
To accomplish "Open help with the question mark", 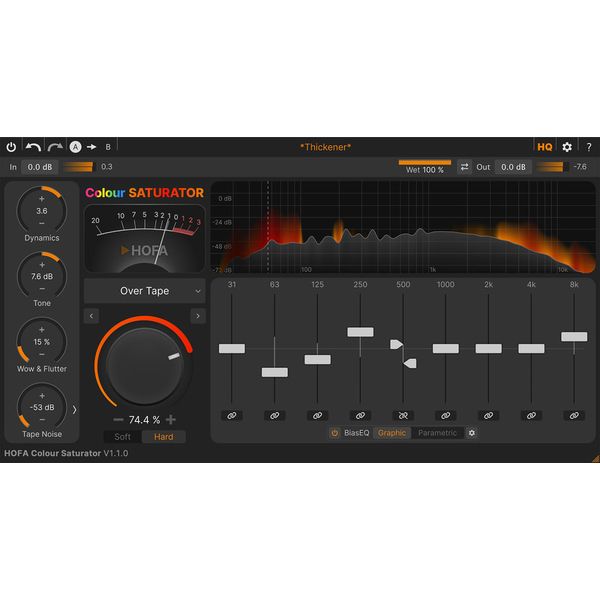I will pos(589,147).
